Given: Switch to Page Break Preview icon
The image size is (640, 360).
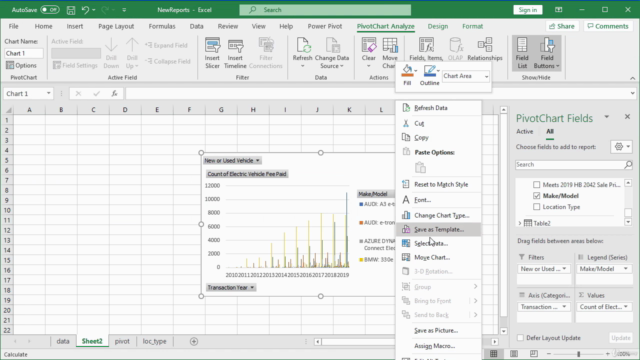Looking at the screenshot, I should tap(533, 353).
